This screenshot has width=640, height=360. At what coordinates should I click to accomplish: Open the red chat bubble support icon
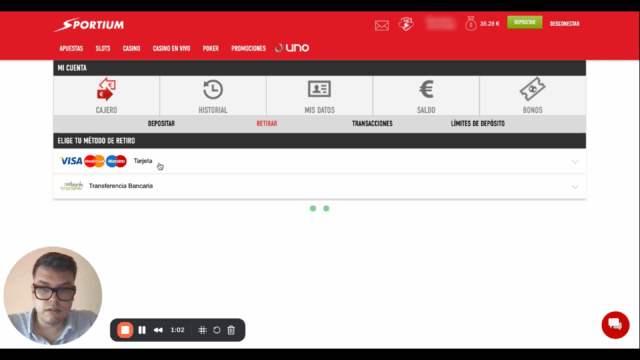tap(615, 325)
